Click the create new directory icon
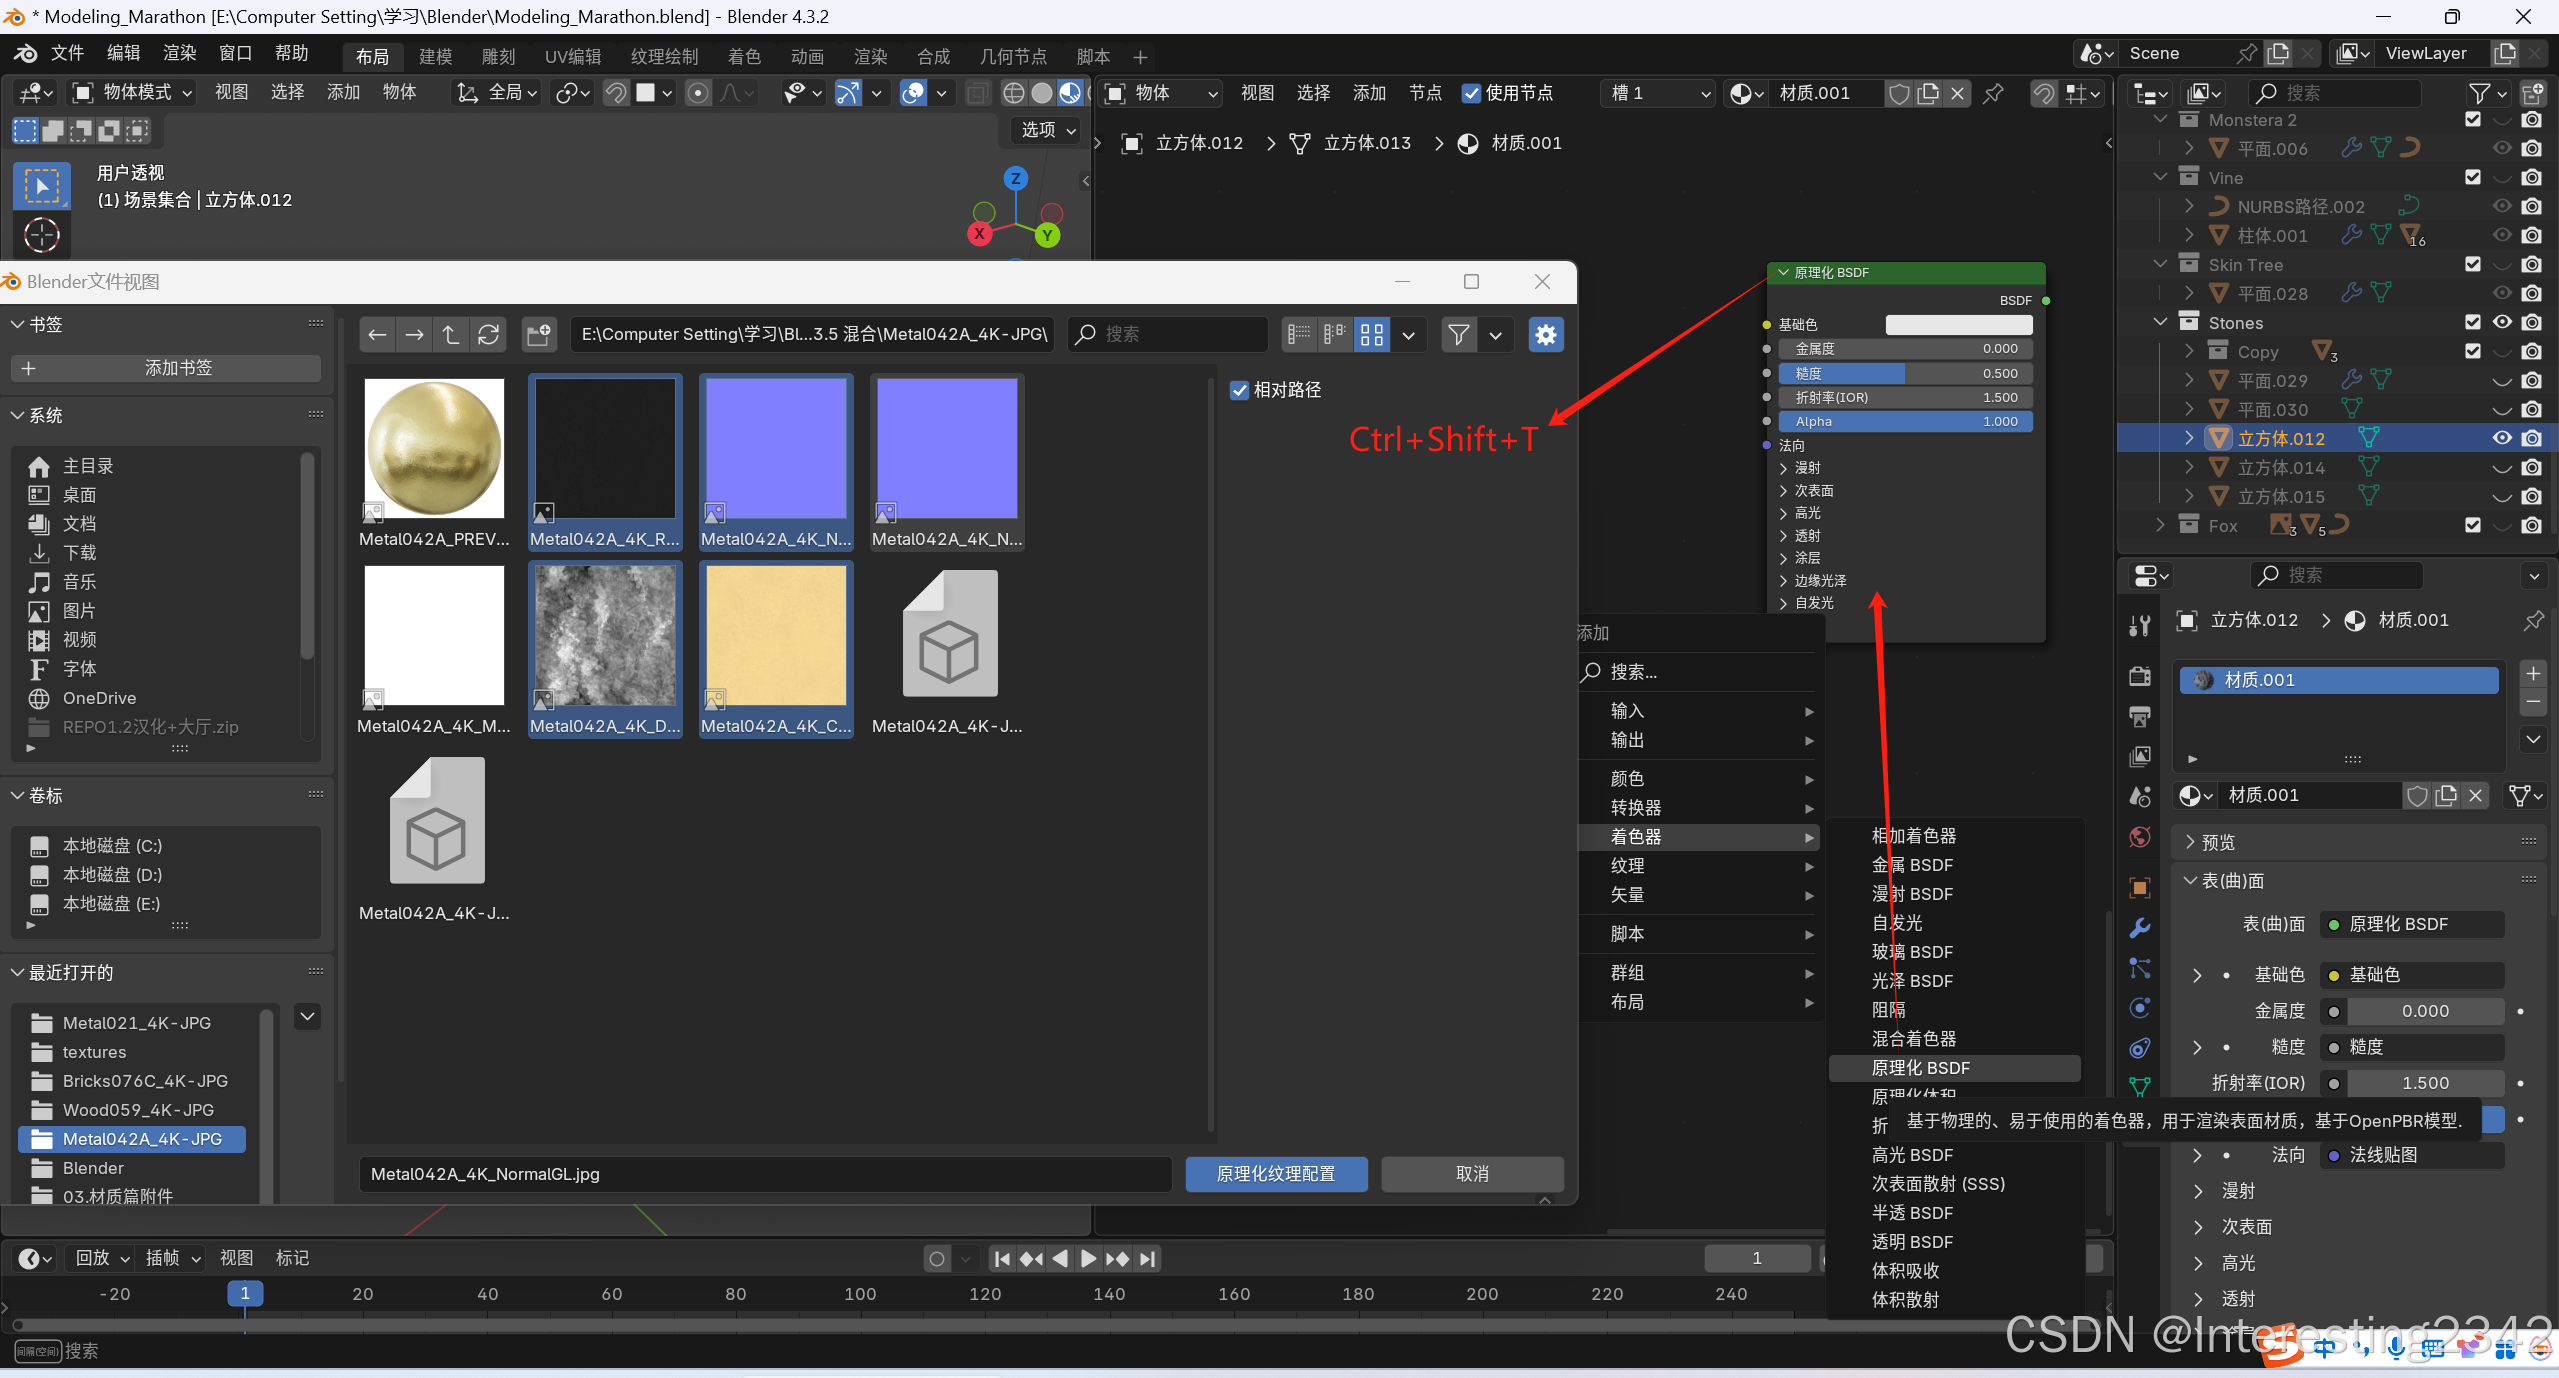Viewport: 2559px width, 1378px height. [539, 334]
